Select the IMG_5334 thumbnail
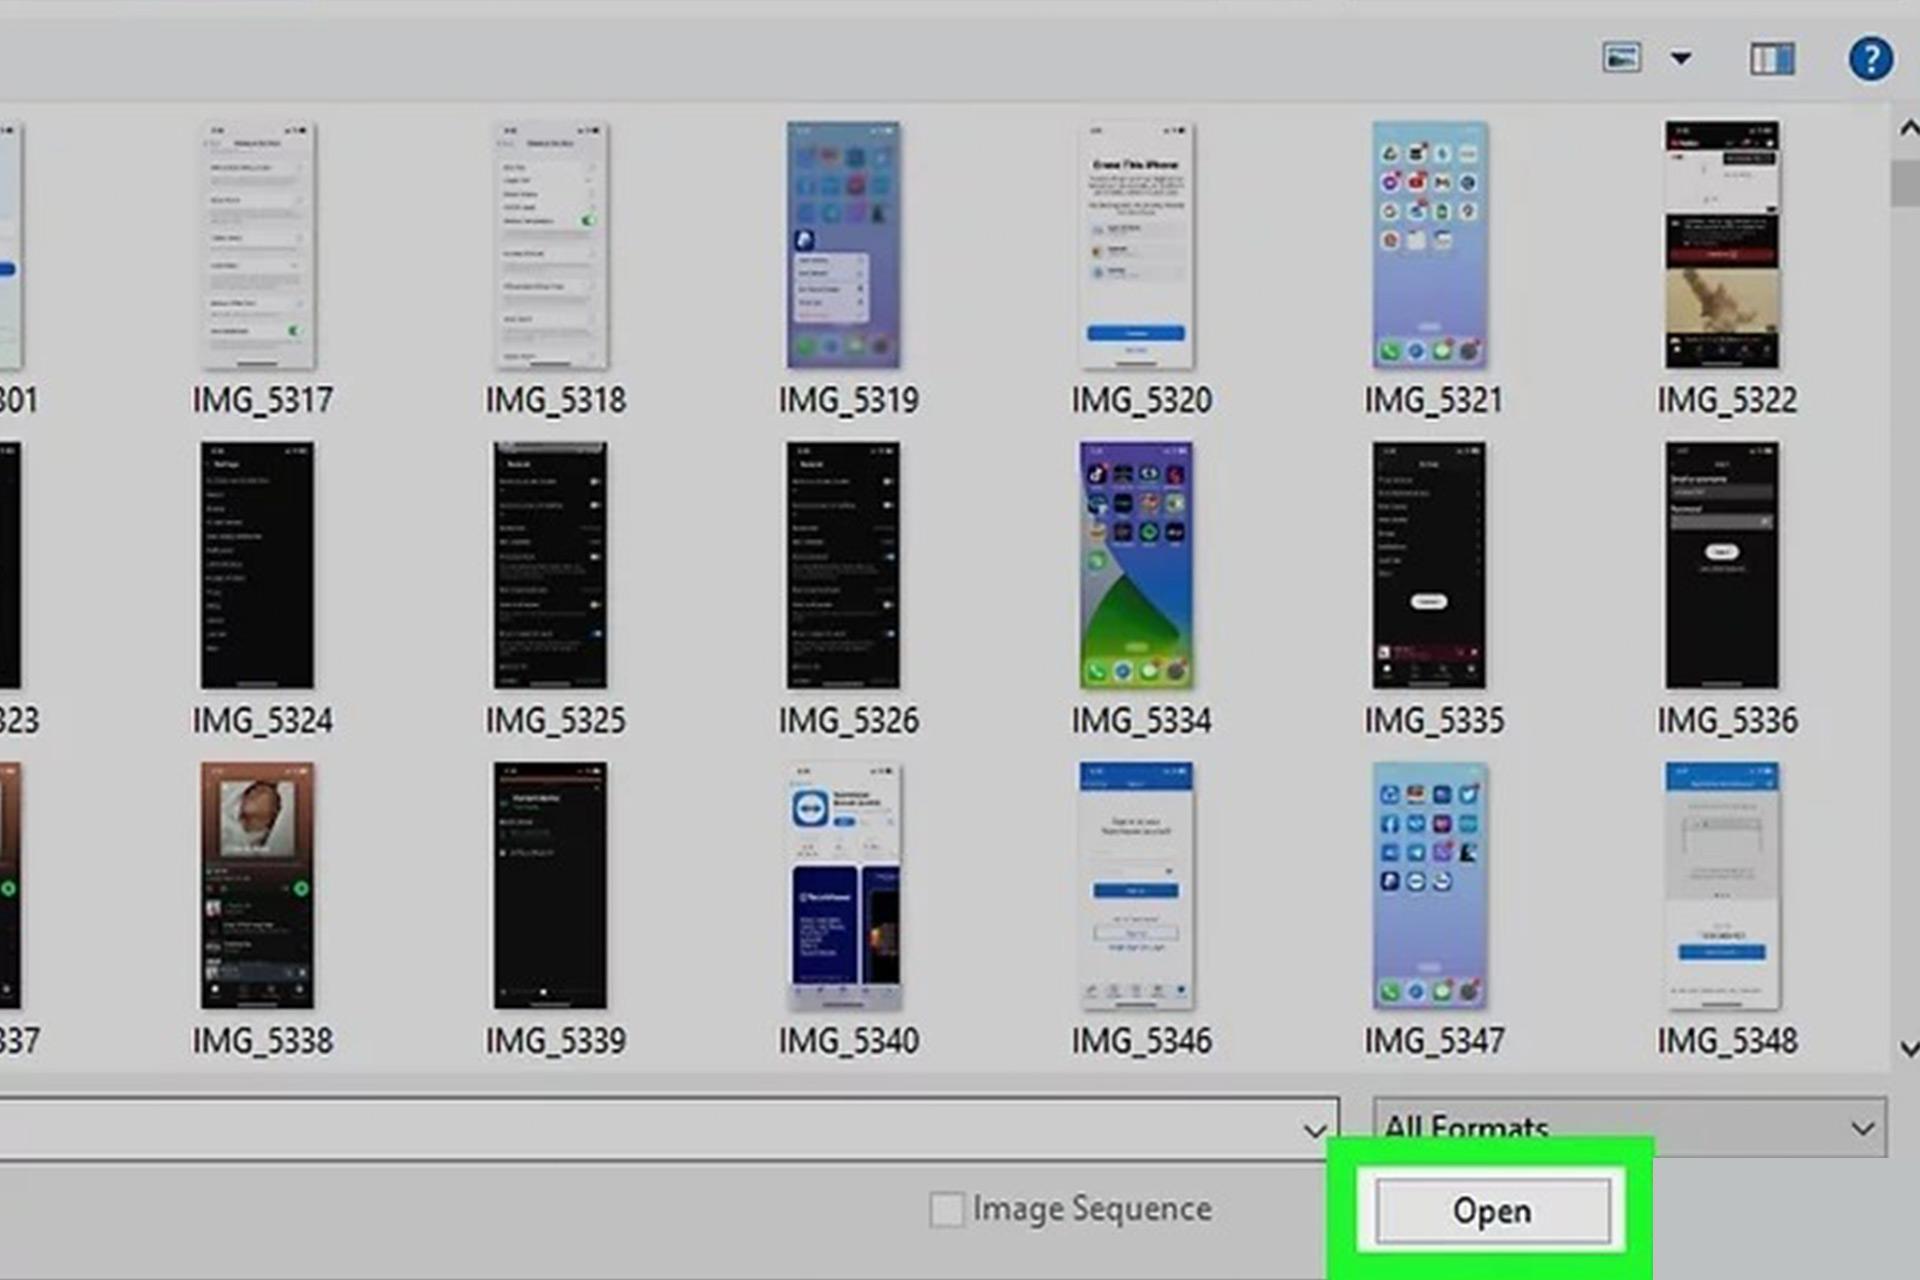This screenshot has width=1920, height=1280. coord(1137,565)
